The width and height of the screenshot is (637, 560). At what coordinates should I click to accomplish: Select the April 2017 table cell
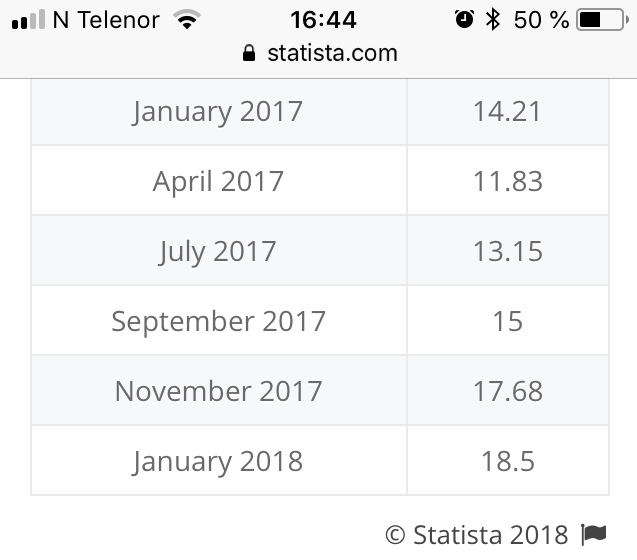(x=219, y=181)
